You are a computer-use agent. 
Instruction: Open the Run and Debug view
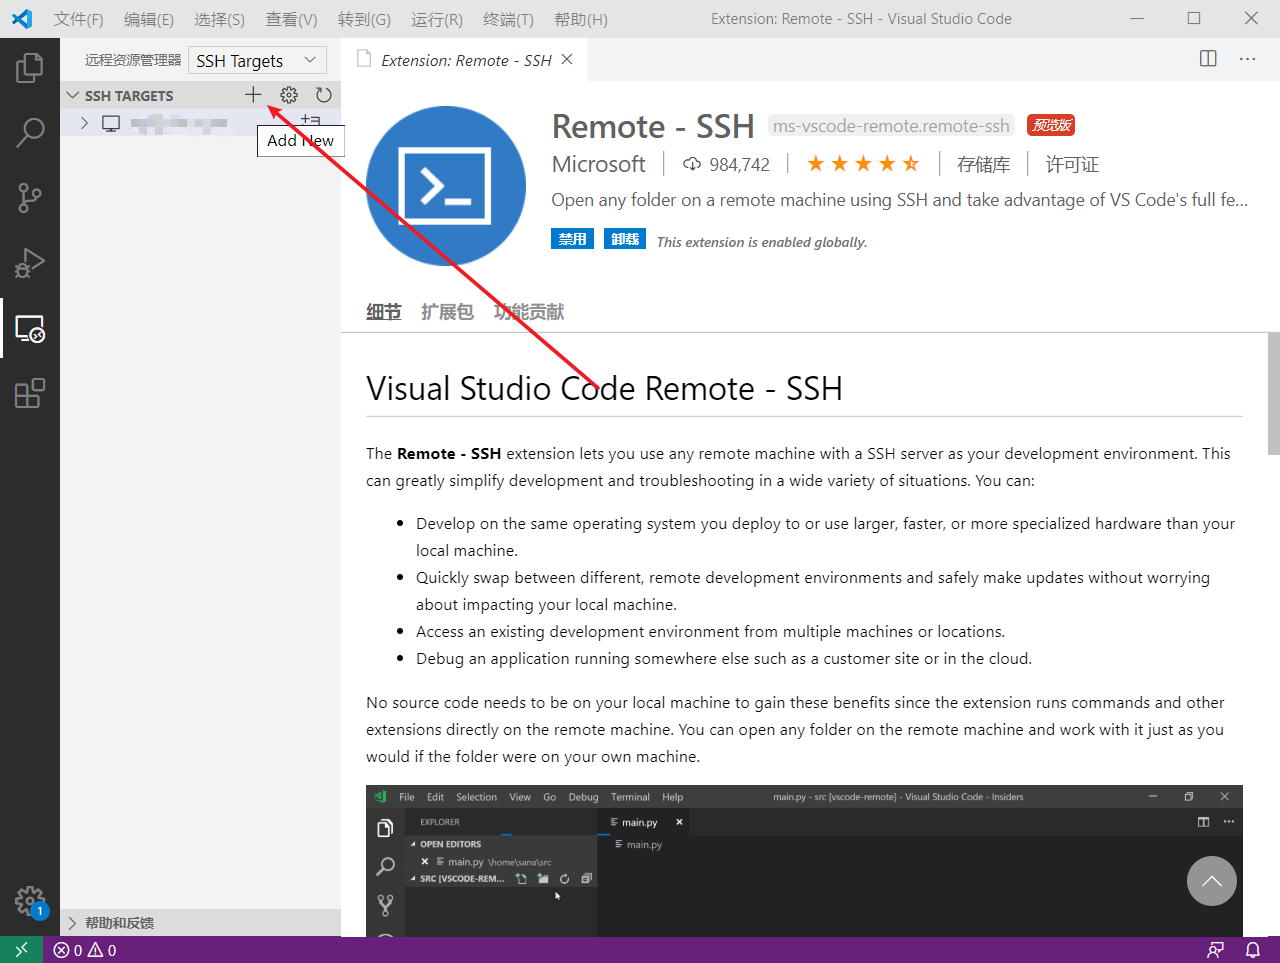click(x=30, y=262)
